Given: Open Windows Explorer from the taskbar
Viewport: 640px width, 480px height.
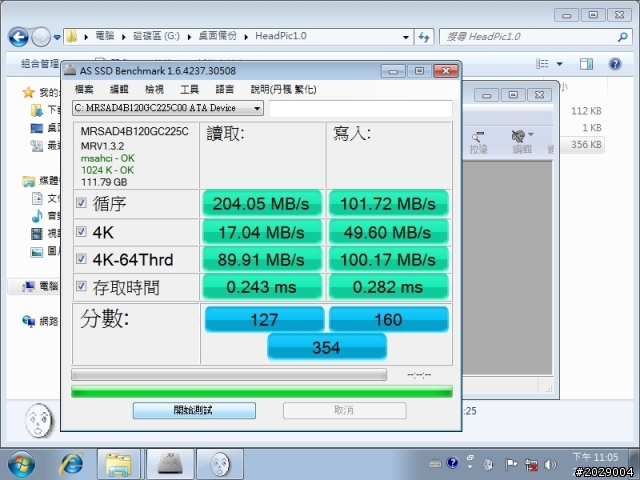Looking at the screenshot, I should point(118,464).
